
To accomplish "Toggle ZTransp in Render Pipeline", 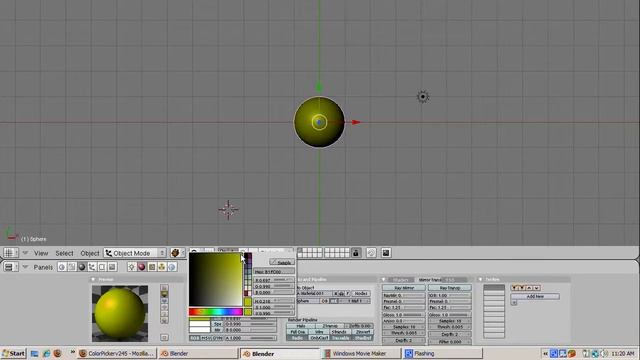I will pos(330,326).
